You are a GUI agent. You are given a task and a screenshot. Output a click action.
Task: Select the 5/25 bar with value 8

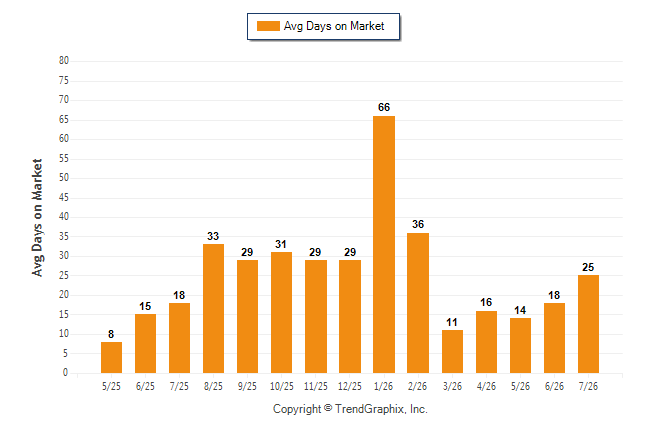click(x=111, y=357)
